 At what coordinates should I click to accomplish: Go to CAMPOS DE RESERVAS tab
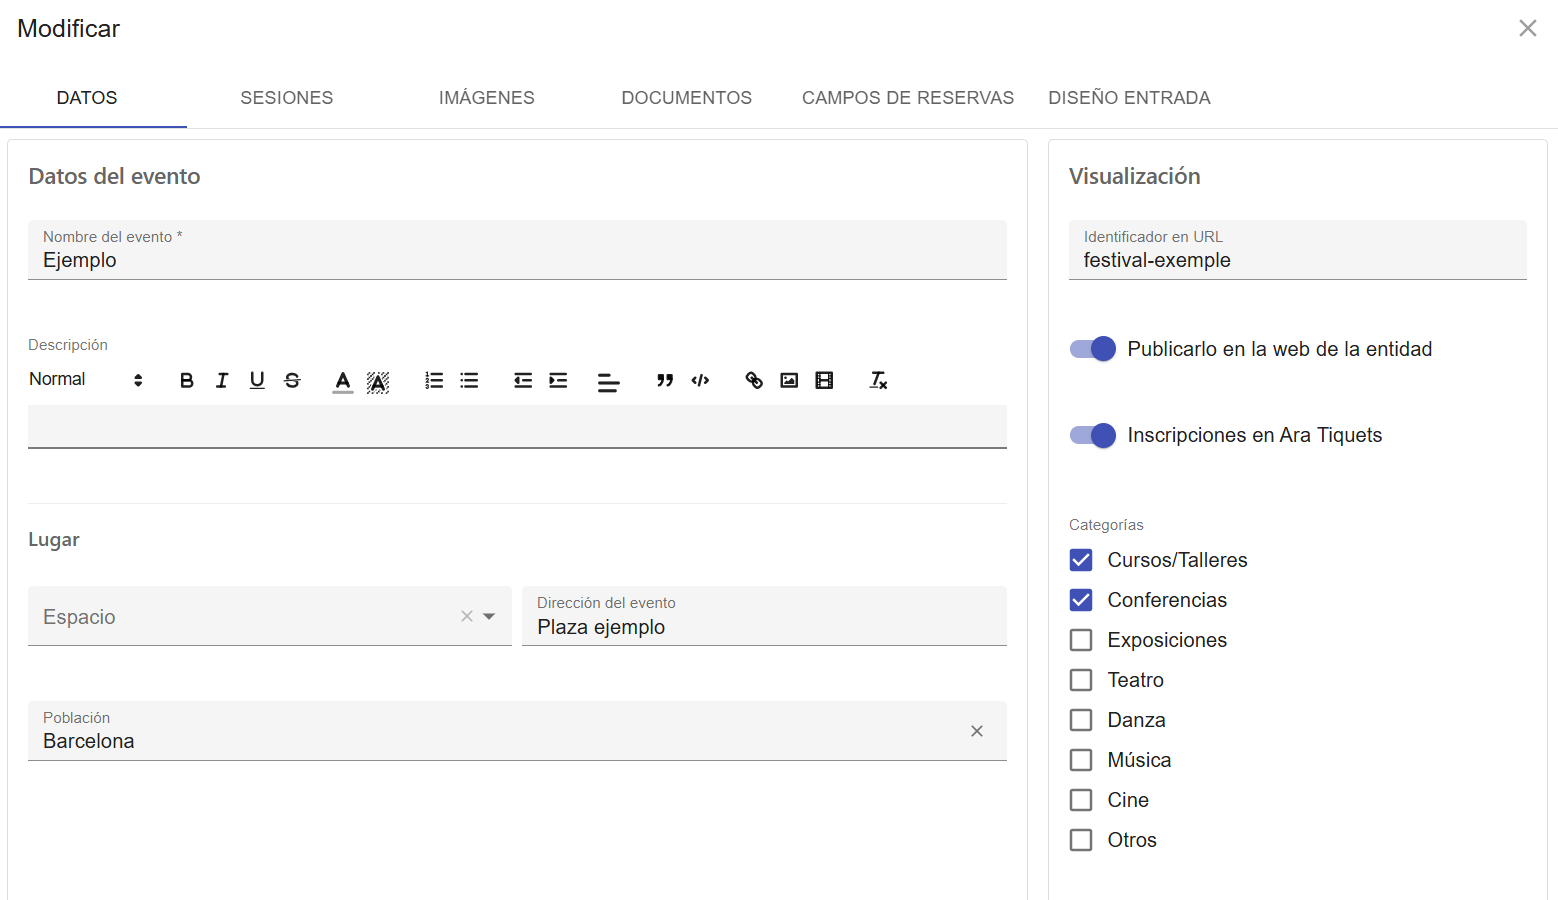pyautogui.click(x=908, y=98)
